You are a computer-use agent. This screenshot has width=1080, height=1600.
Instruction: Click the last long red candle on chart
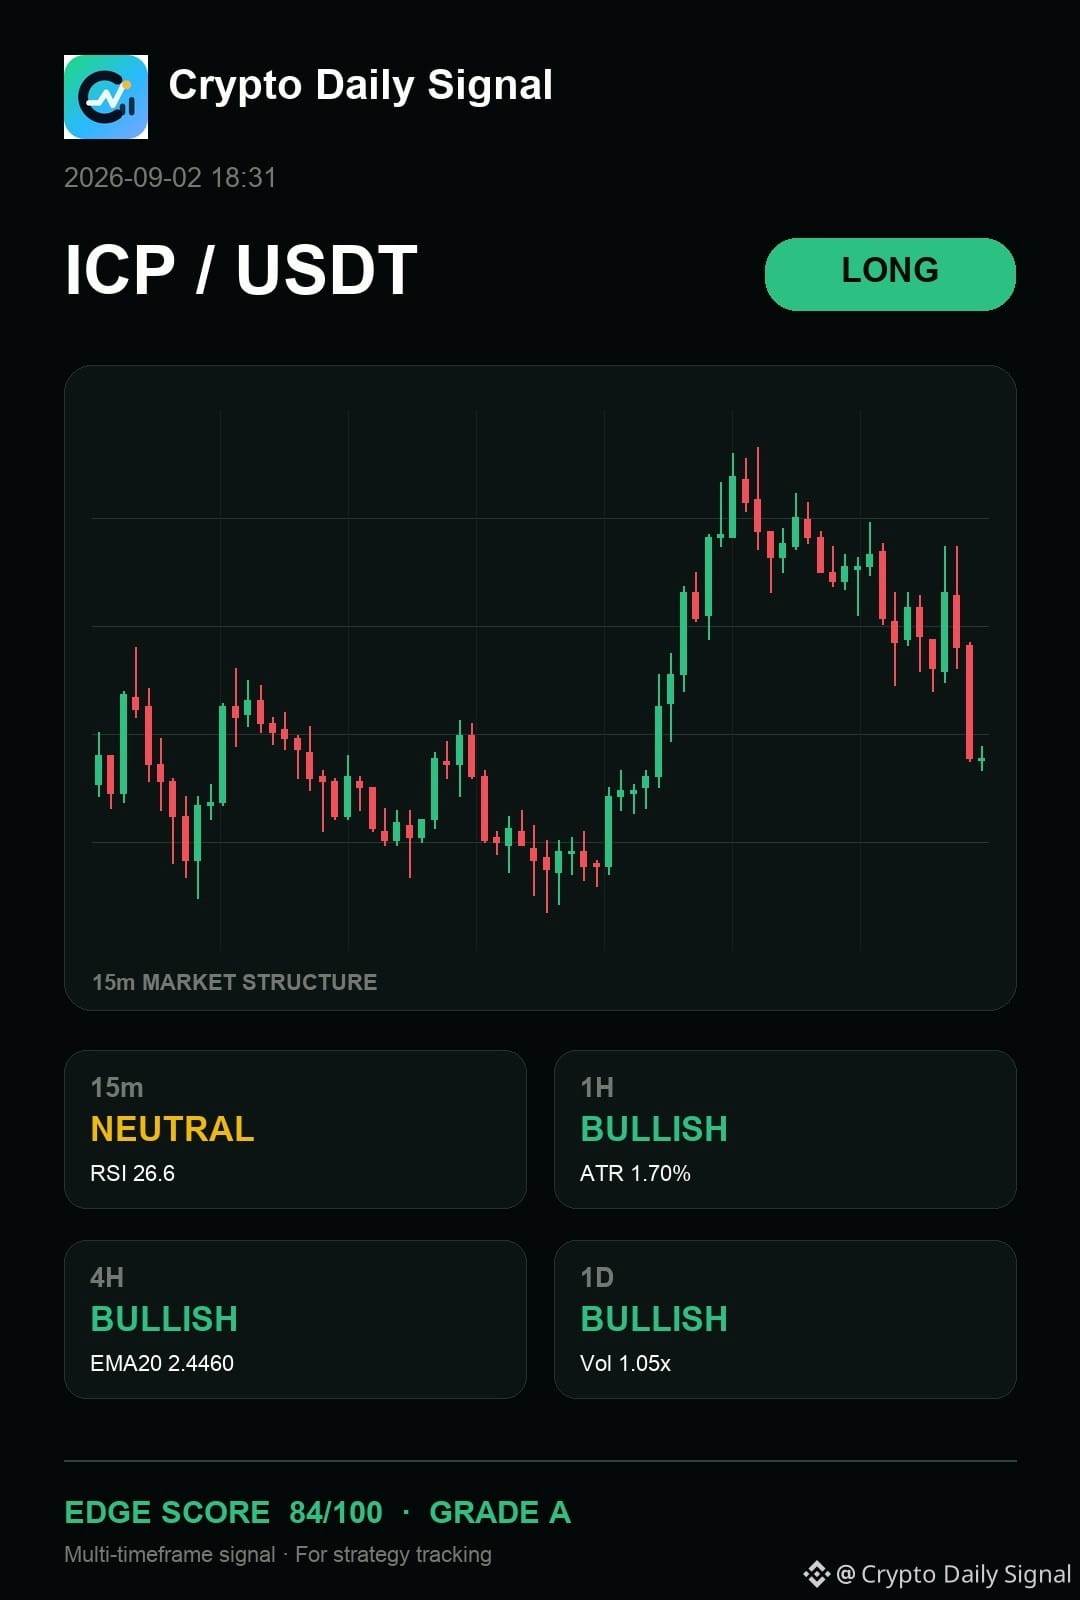tap(969, 701)
